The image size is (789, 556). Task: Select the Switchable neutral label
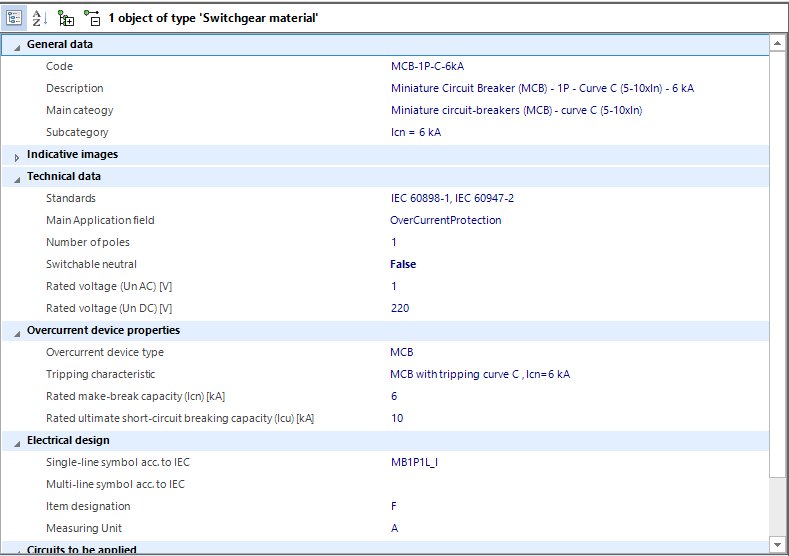click(x=91, y=264)
